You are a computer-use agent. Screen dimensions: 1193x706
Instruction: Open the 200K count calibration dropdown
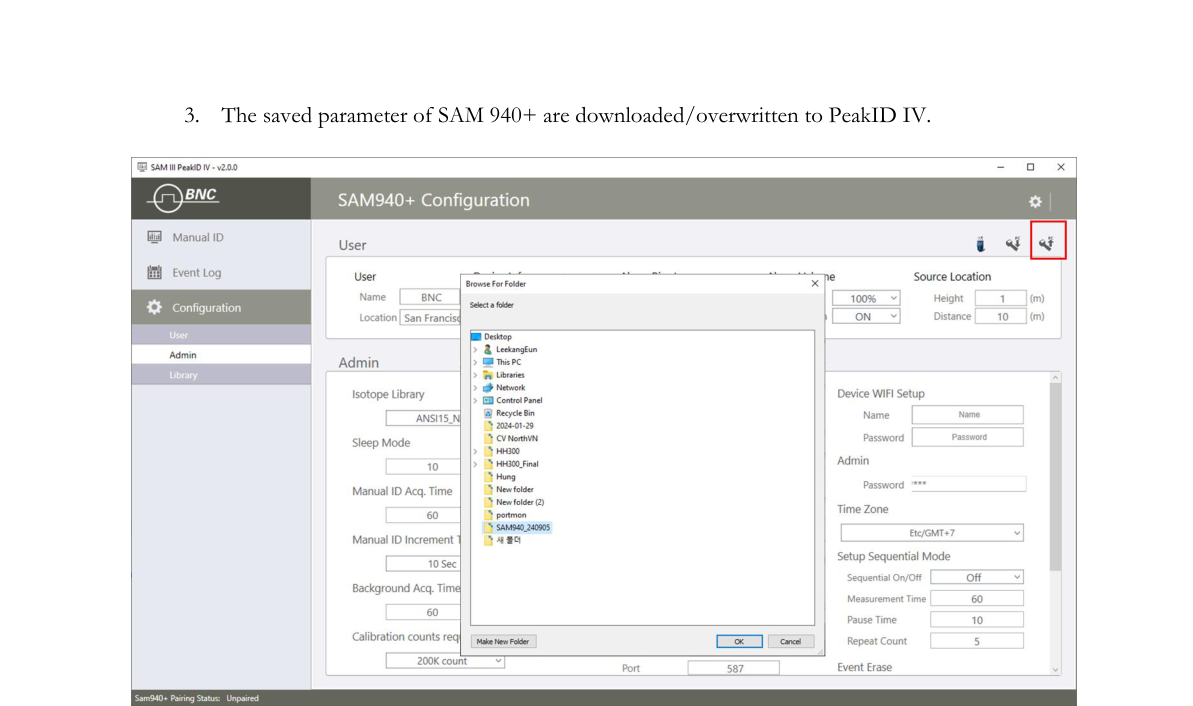[x=444, y=660]
